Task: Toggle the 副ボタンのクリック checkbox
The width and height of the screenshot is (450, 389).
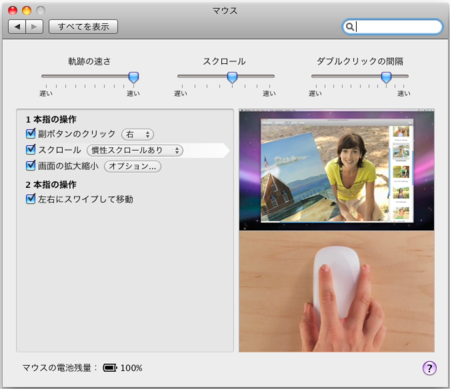Action: click(x=31, y=134)
